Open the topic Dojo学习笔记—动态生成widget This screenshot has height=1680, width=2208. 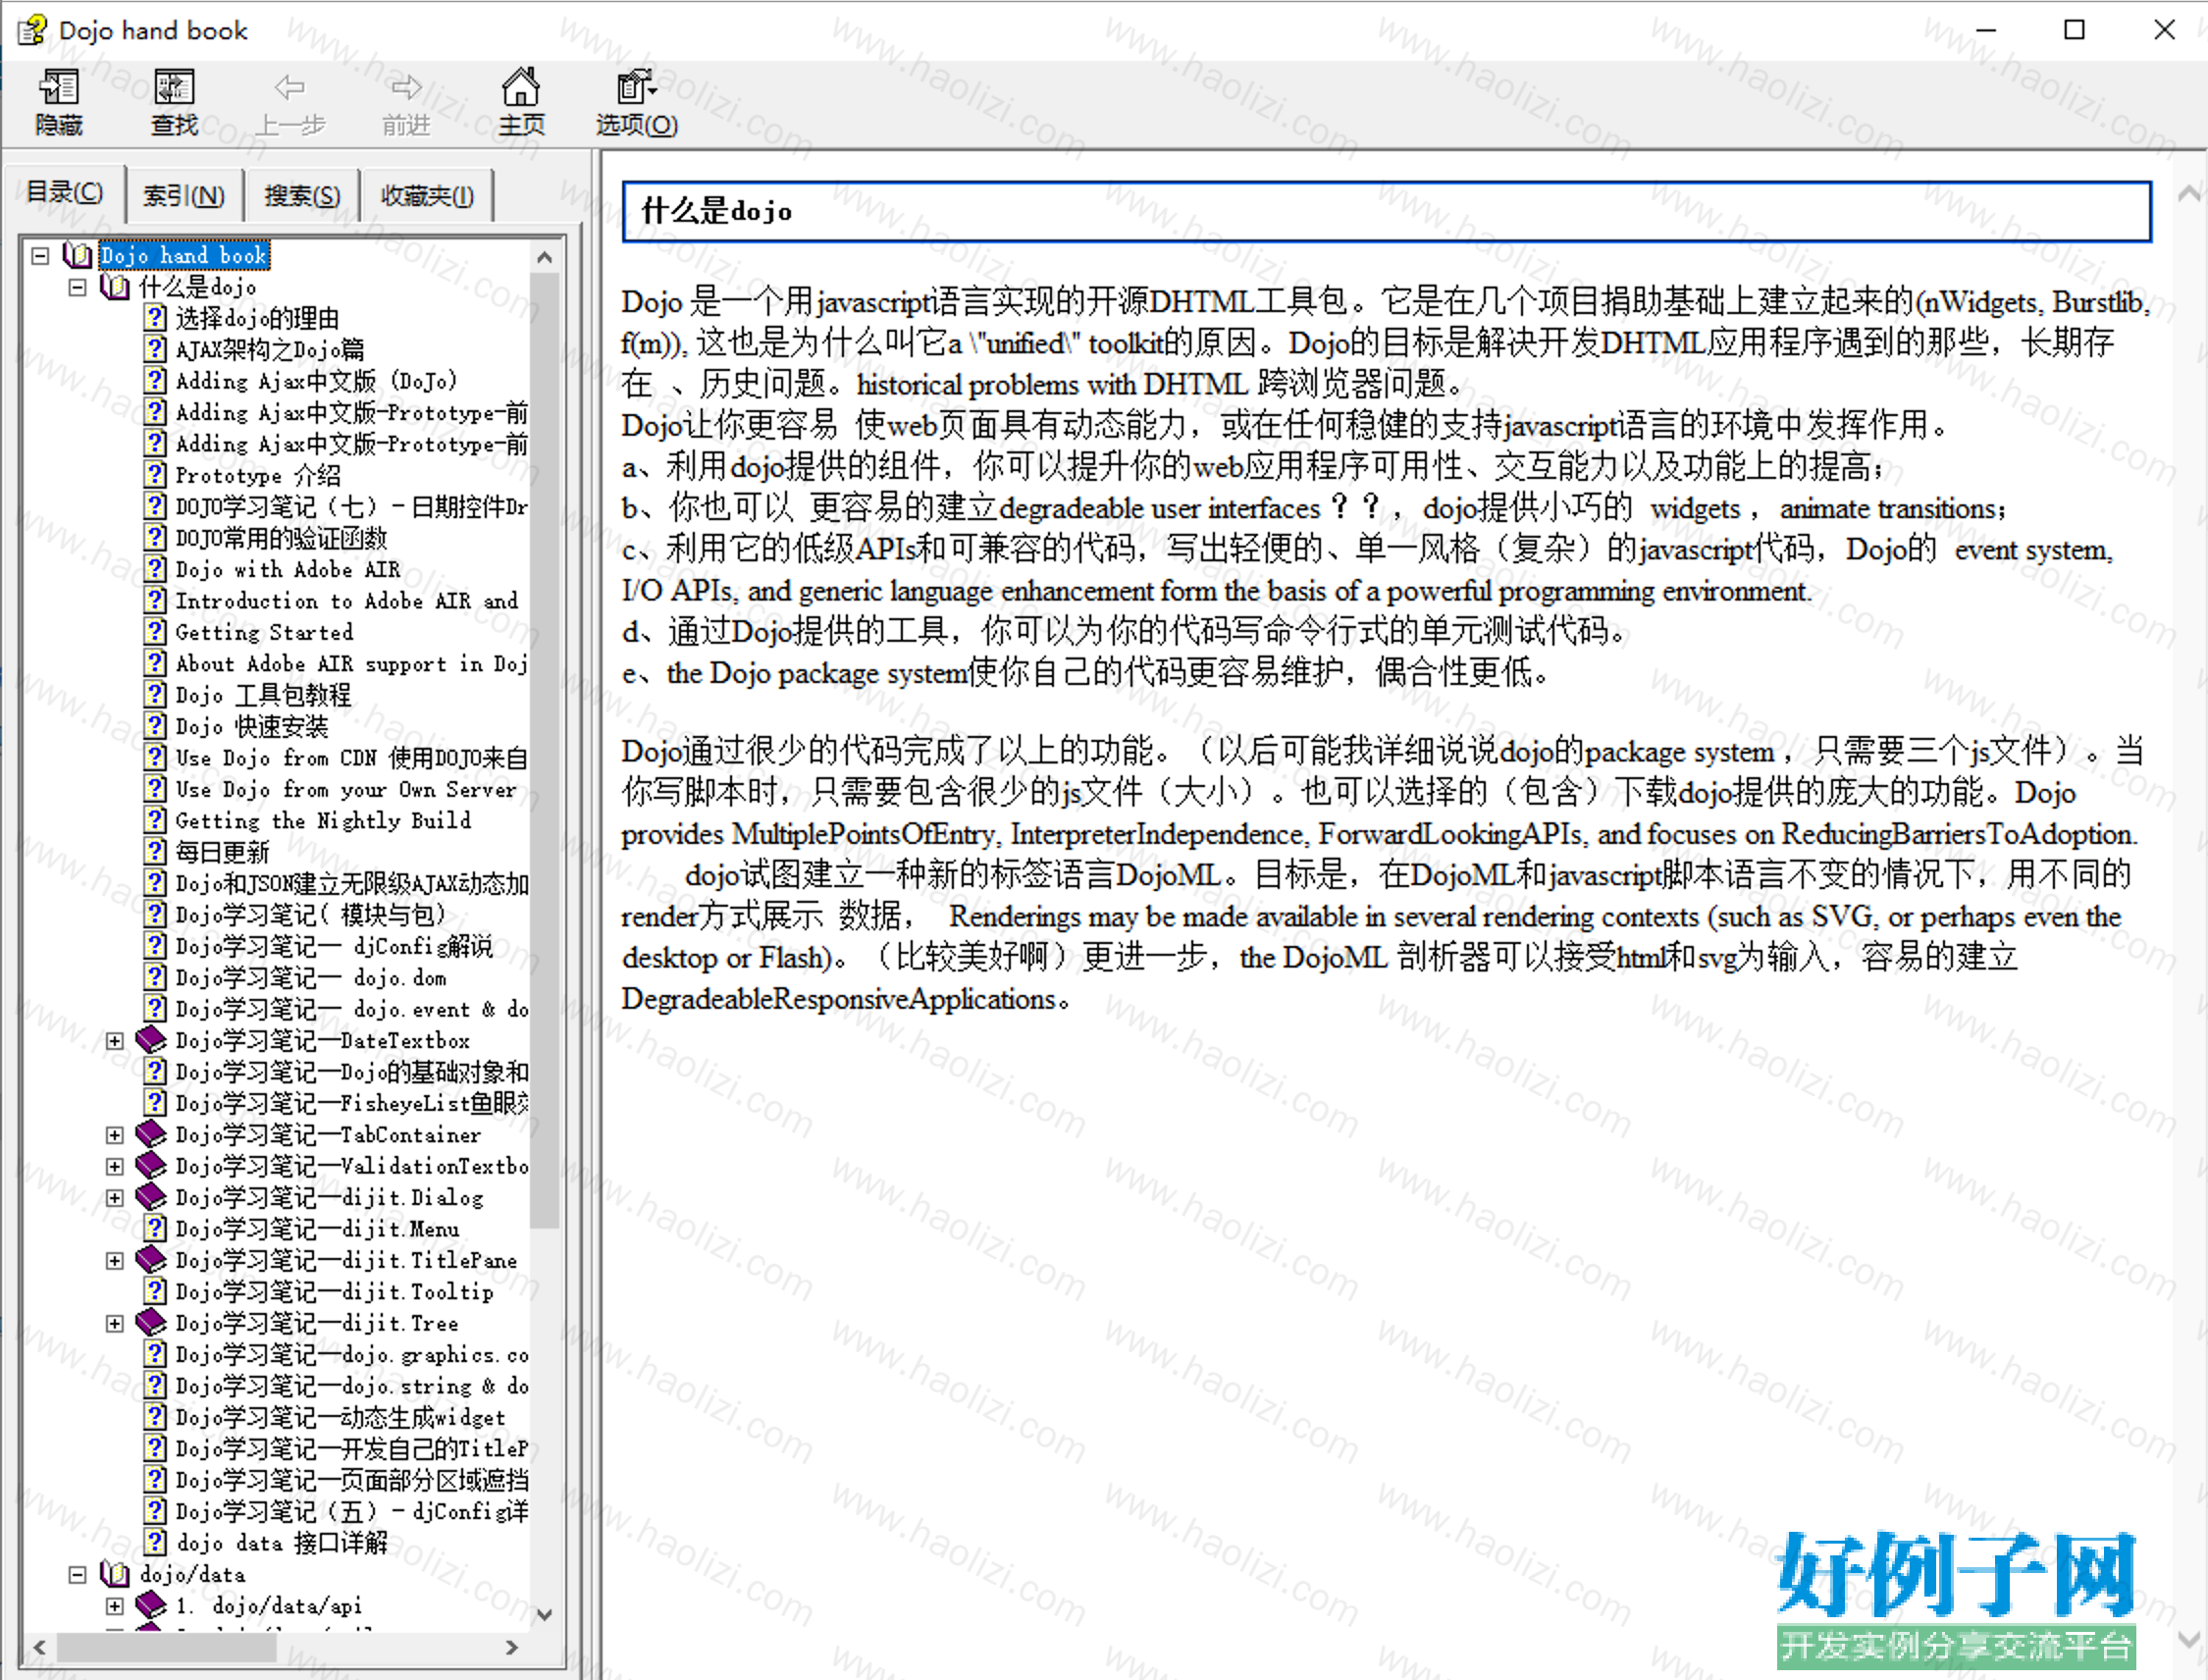click(341, 1418)
